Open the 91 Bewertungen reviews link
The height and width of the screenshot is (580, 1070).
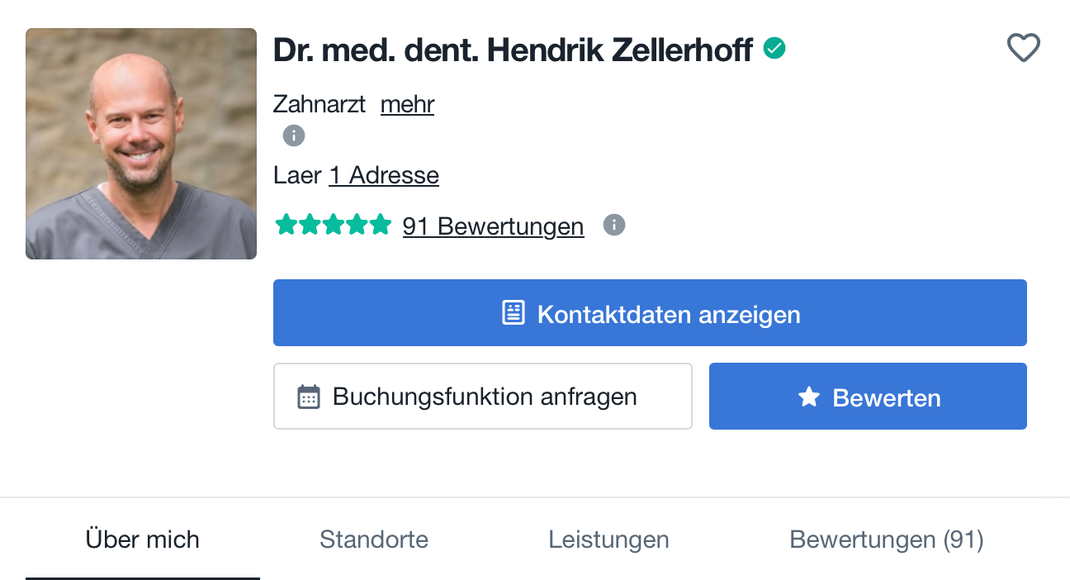click(493, 226)
